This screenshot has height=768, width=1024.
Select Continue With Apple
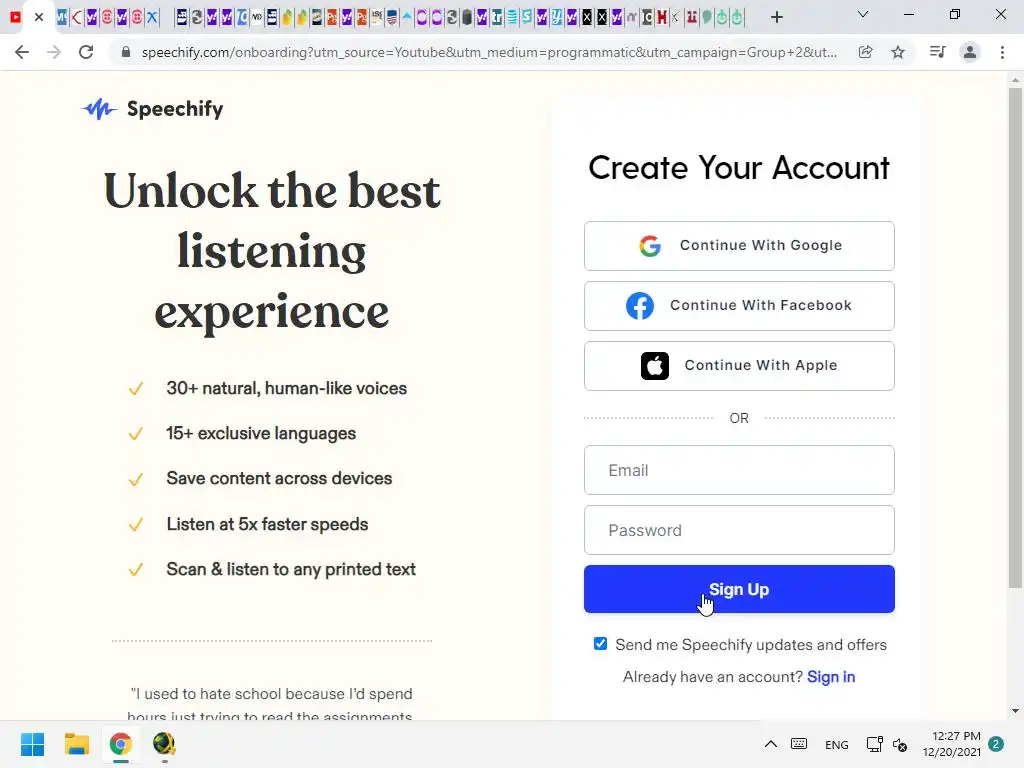(x=739, y=366)
